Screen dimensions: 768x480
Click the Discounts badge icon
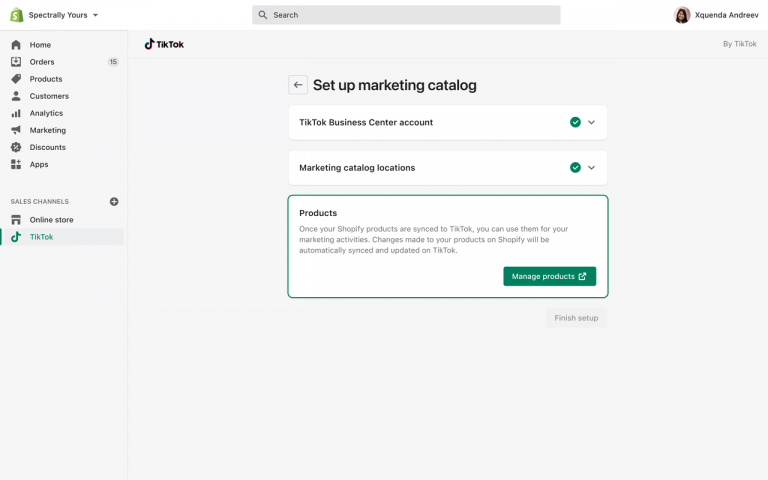[16, 147]
